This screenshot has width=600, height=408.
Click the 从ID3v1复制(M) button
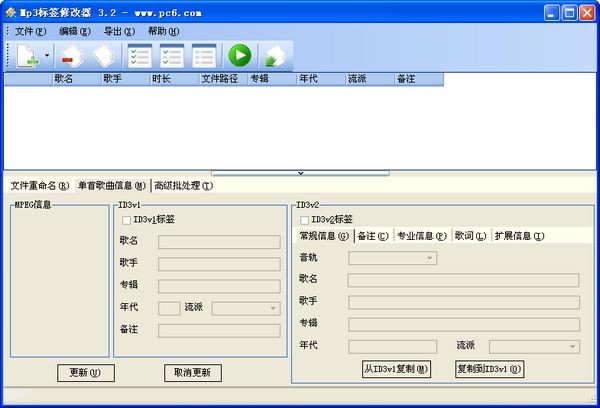coord(396,369)
